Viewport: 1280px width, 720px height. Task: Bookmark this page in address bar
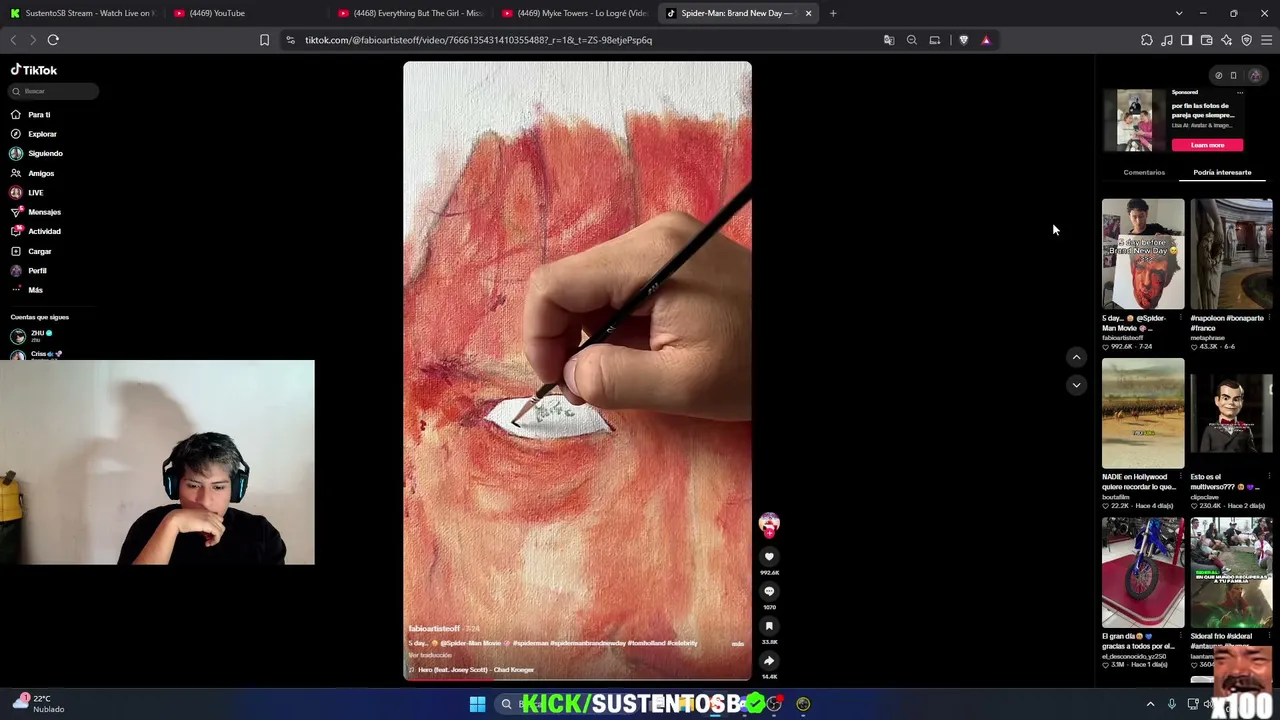click(264, 40)
